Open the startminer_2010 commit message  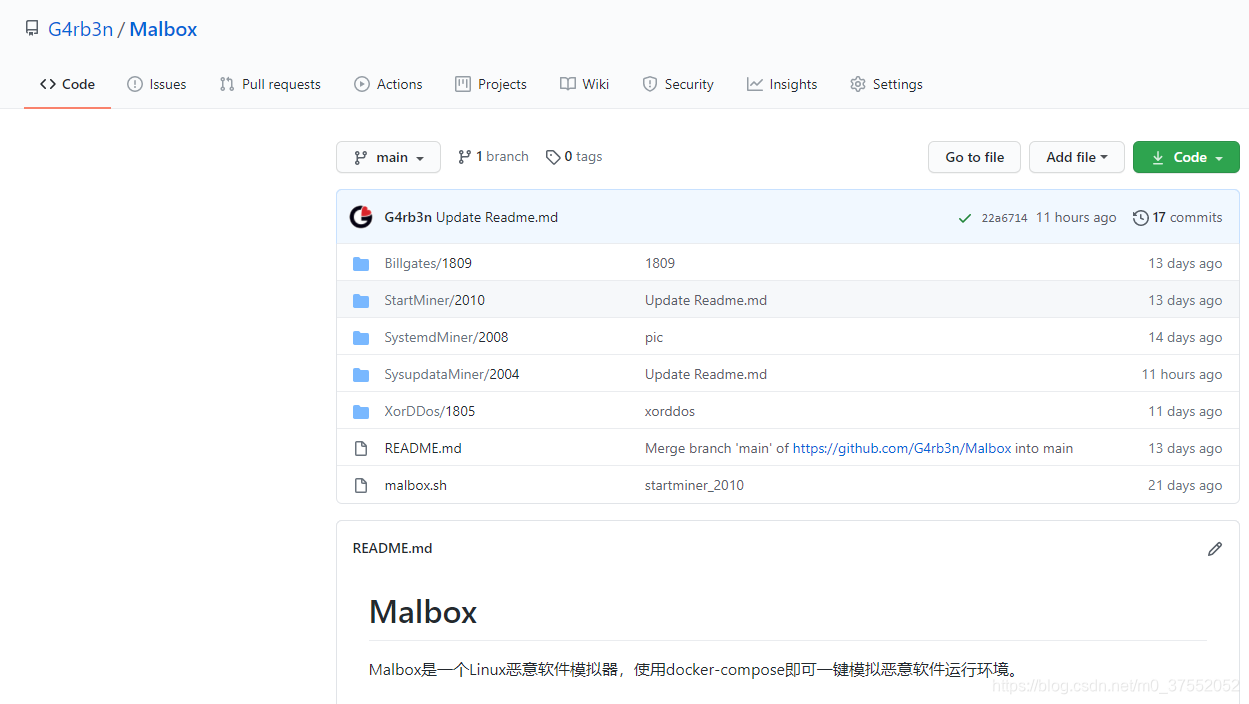[694, 485]
